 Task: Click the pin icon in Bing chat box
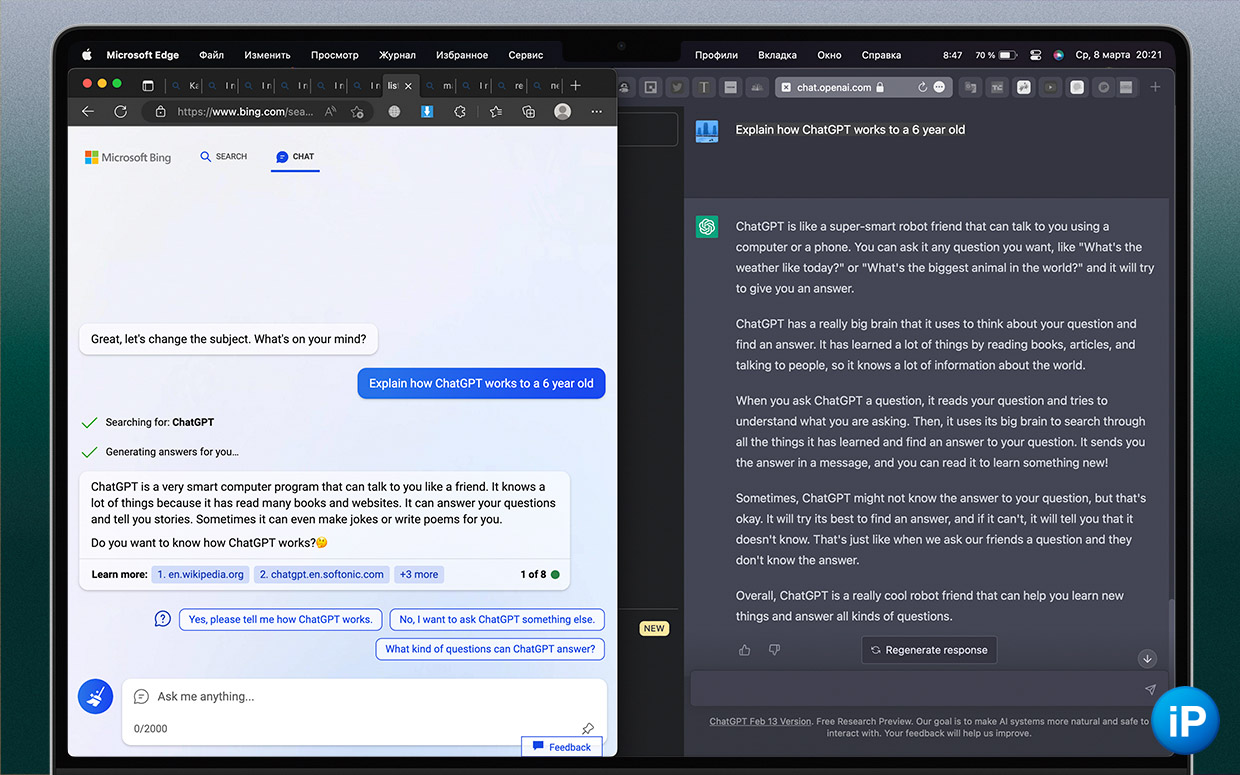coord(587,729)
